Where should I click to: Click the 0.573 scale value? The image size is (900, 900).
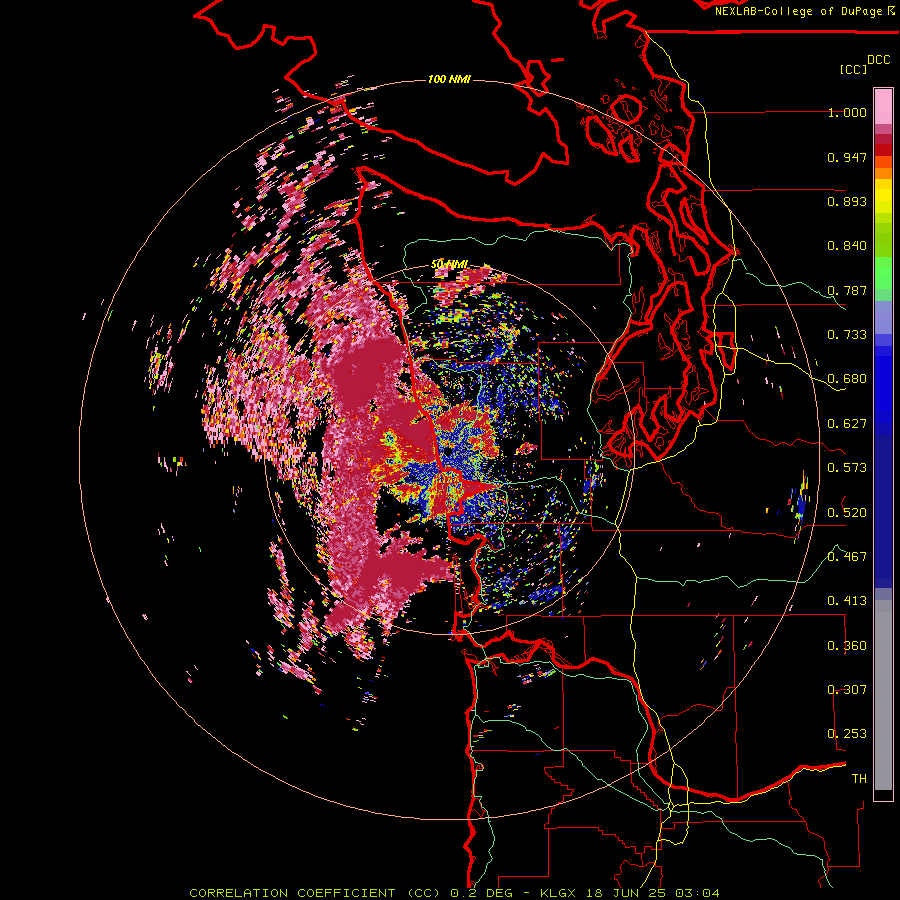coord(847,468)
